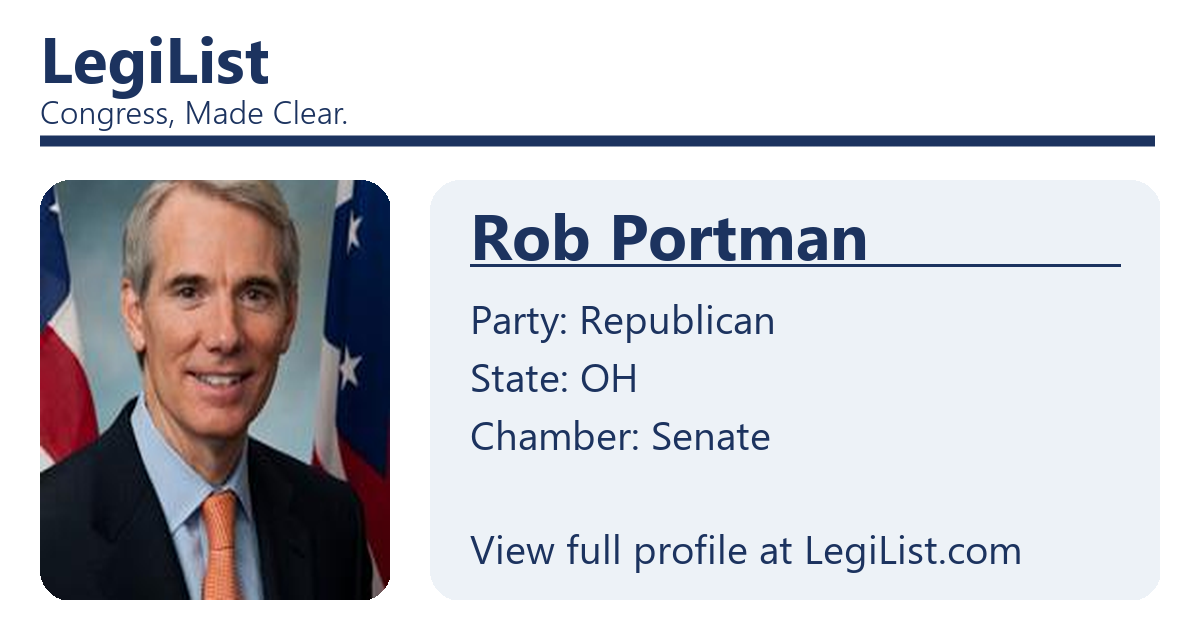Click the dark blue header divider bar
This screenshot has height=630, width=1200.
point(597,141)
